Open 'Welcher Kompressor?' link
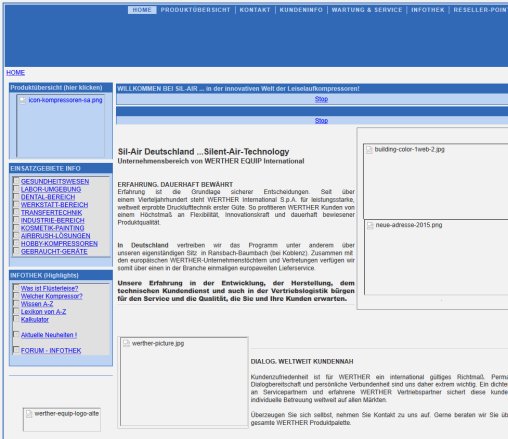This screenshot has height=439, width=508. [x=52, y=296]
